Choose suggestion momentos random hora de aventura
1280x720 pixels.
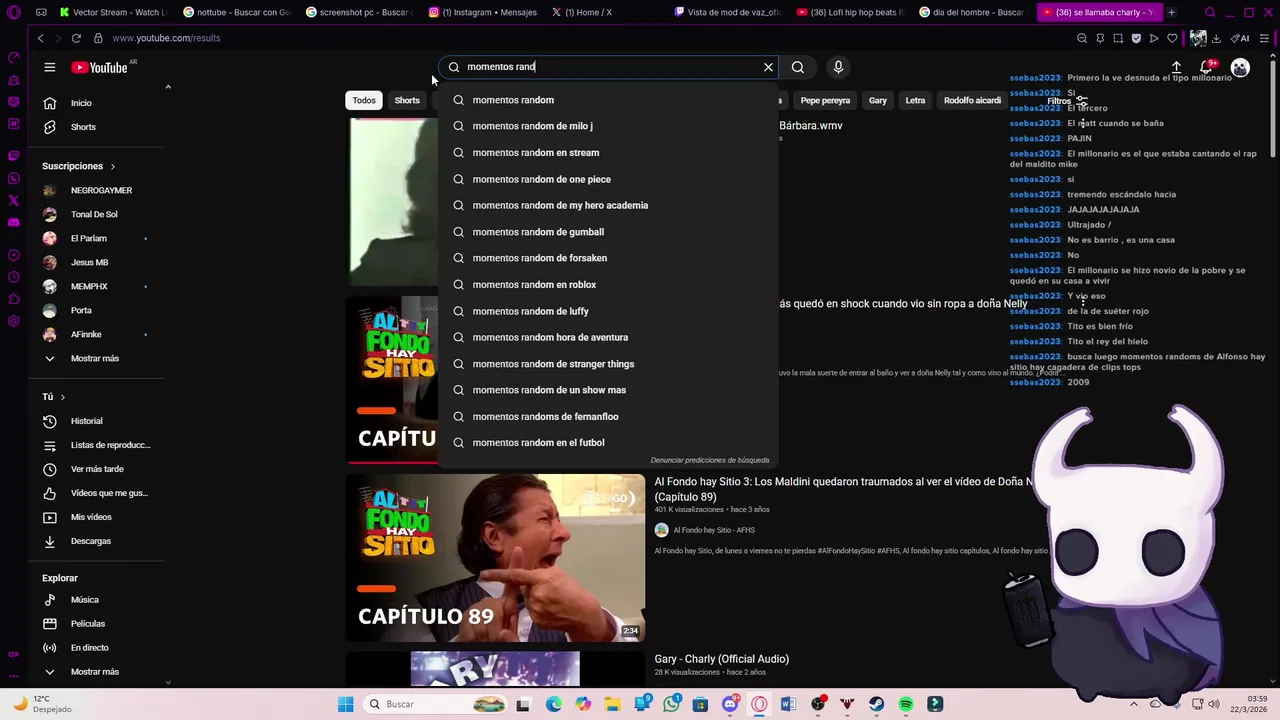point(608,337)
